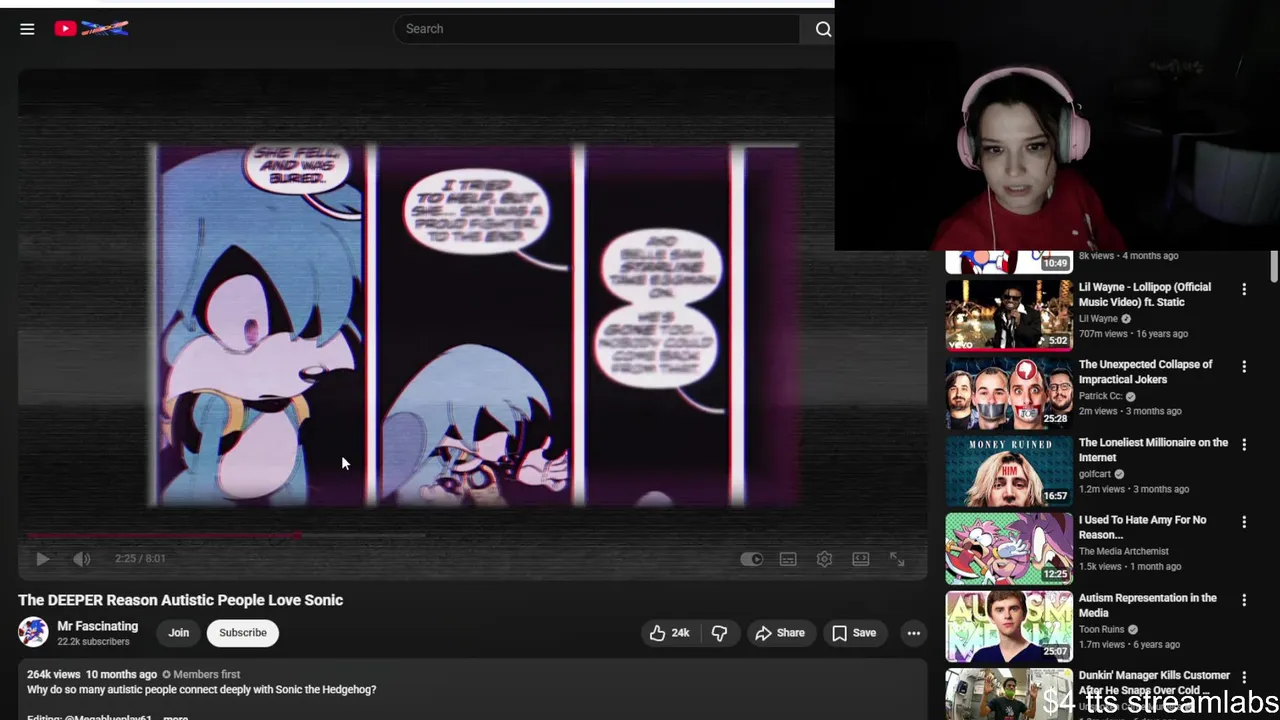Open Mr Fascinating channel avatar
Screen dimensions: 1280x720
coord(33,632)
